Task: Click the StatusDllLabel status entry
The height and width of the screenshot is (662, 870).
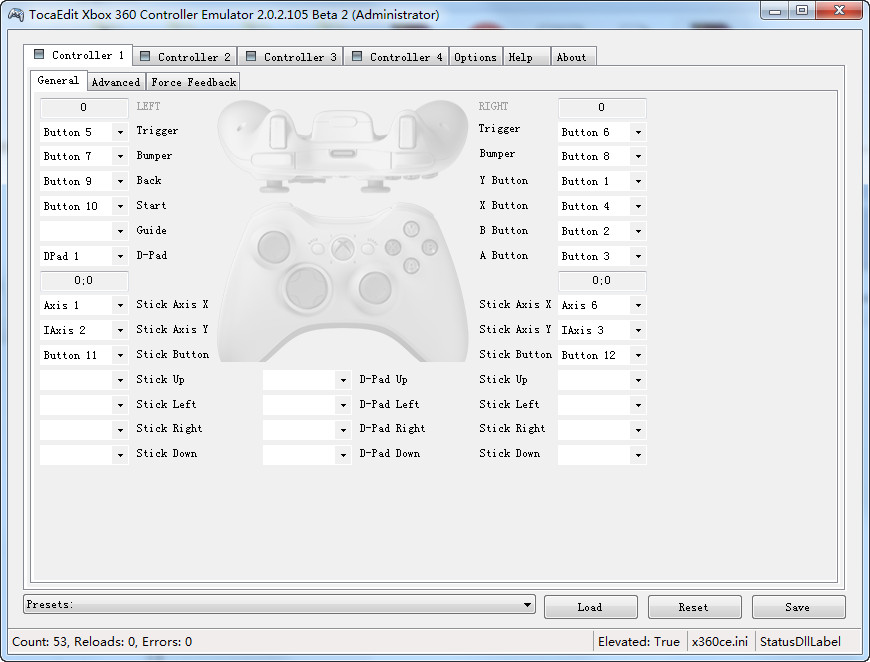Action: (x=800, y=641)
